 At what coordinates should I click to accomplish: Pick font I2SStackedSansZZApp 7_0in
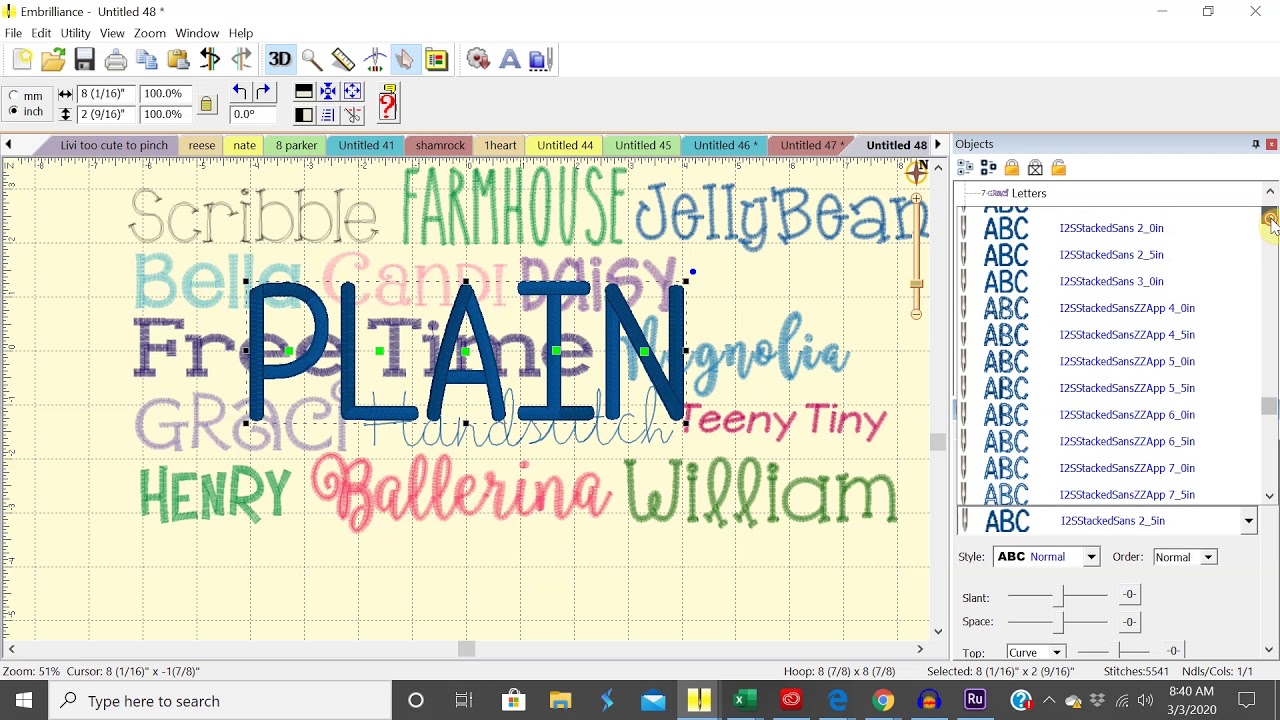(x=1127, y=468)
